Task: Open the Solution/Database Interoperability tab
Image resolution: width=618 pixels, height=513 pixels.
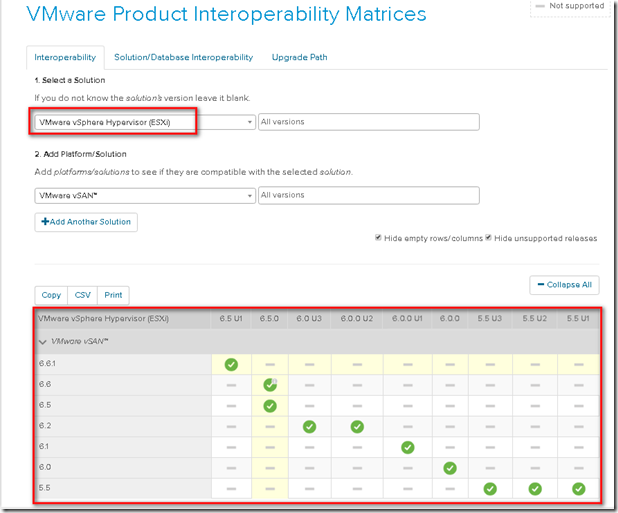Action: pos(183,58)
